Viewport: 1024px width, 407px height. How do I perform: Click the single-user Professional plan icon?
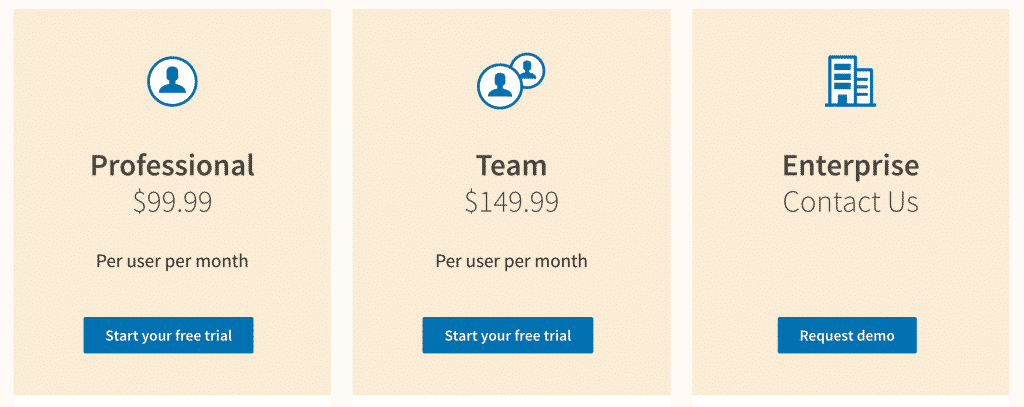172,81
